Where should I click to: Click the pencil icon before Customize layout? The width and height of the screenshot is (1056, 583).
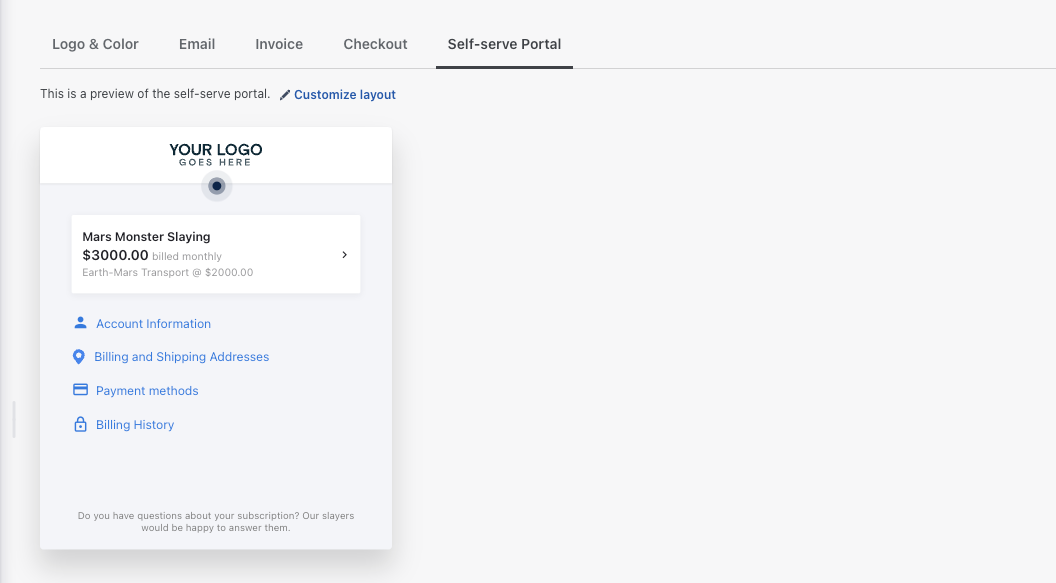[x=285, y=94]
